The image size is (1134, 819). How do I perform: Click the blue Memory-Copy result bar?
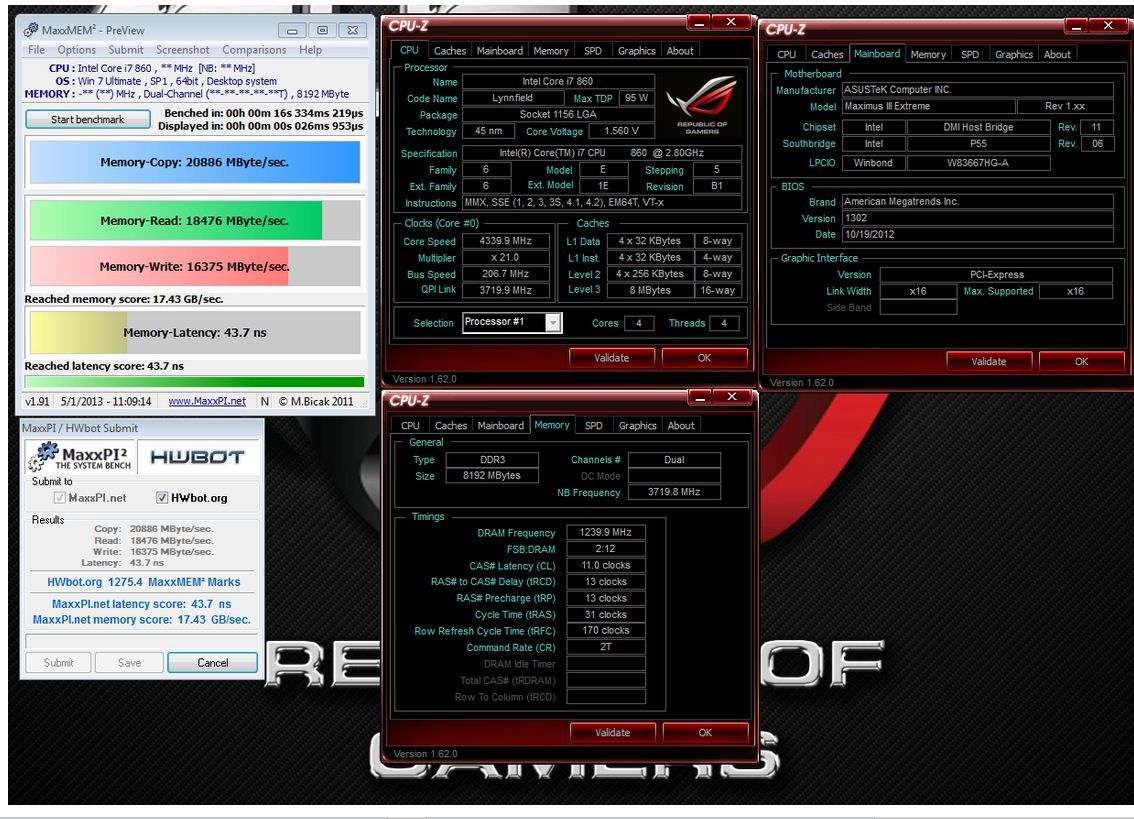click(x=194, y=161)
